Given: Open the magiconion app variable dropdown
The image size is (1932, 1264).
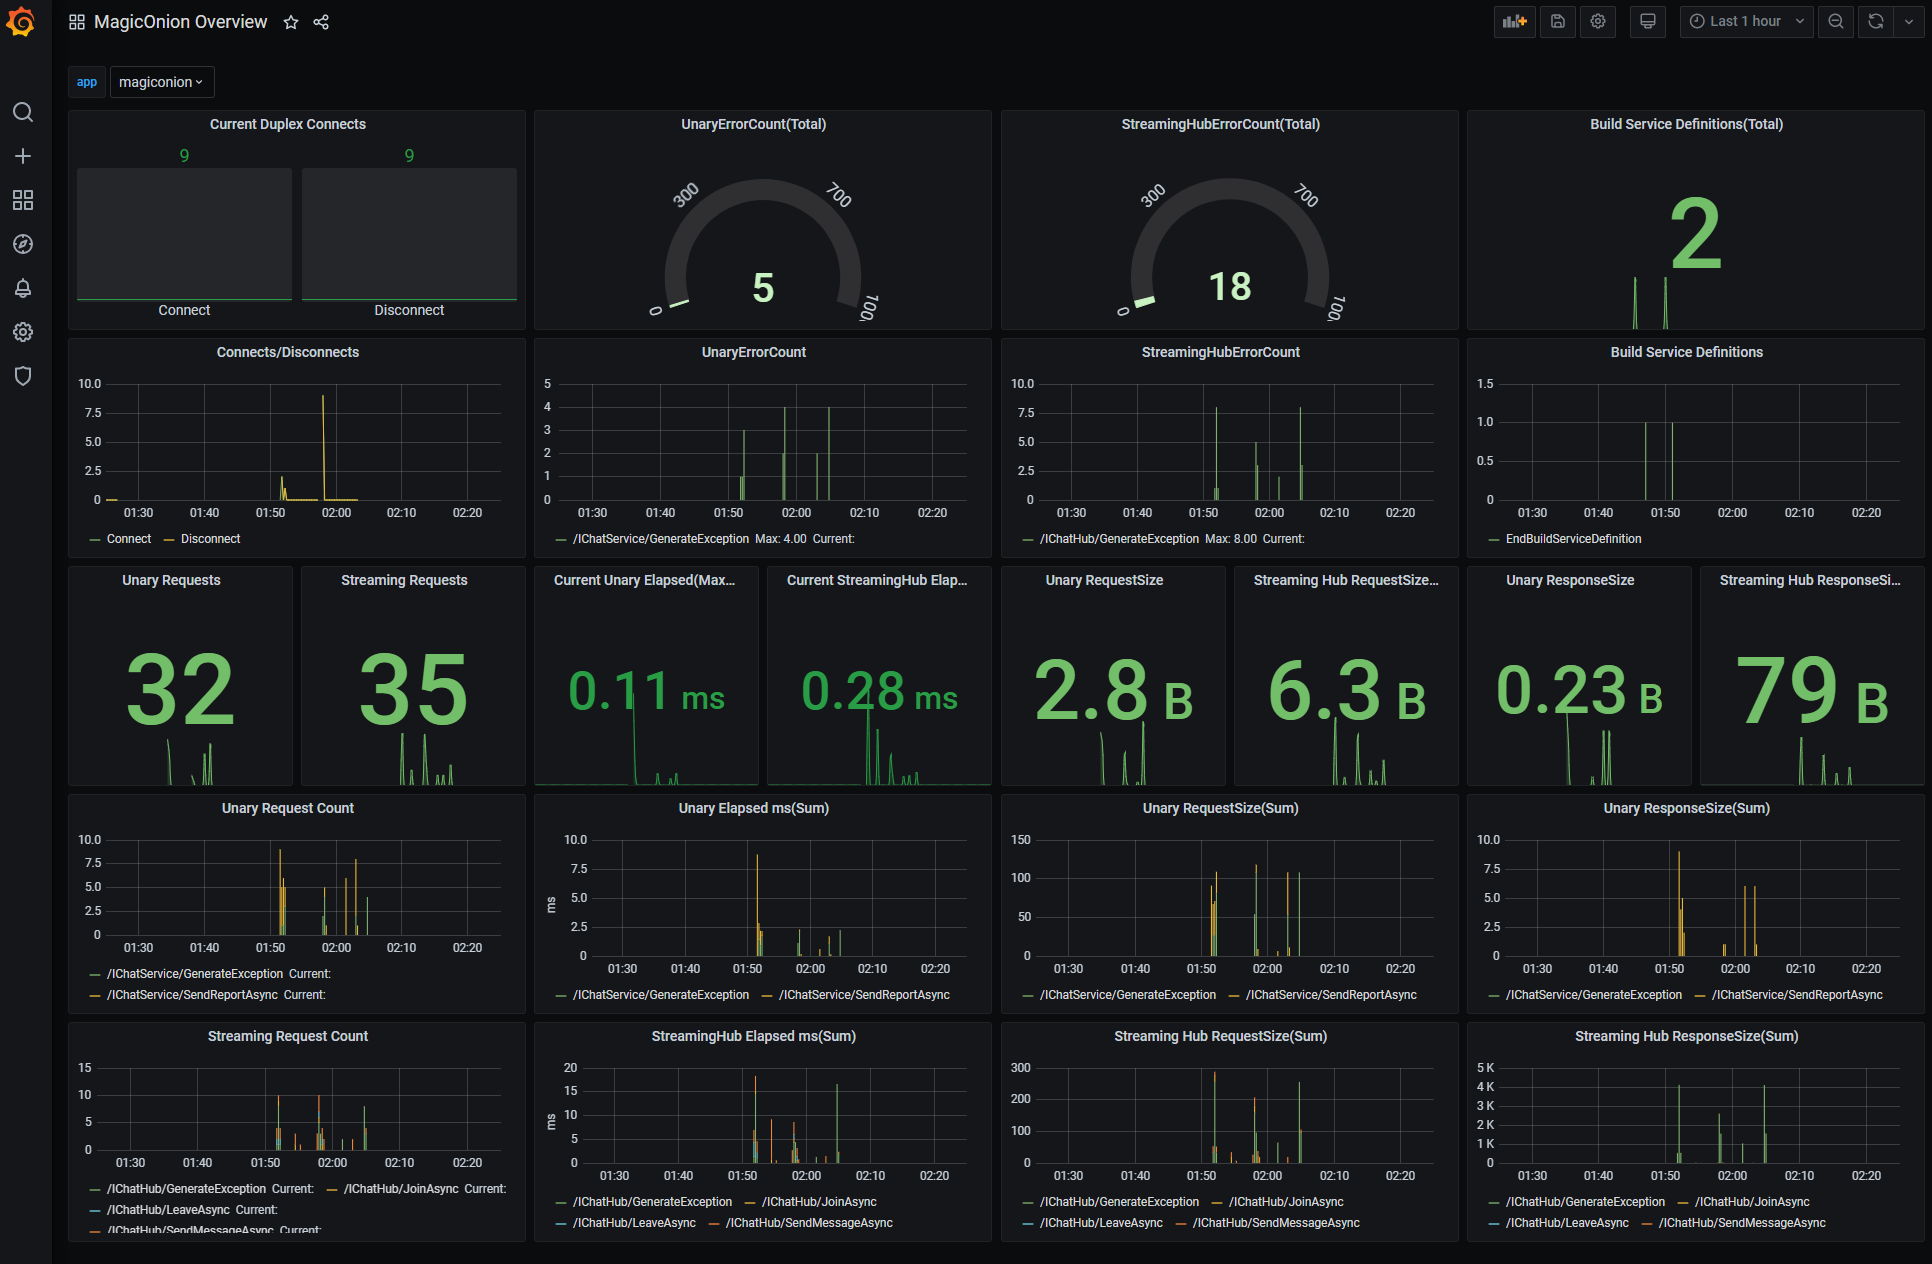Looking at the screenshot, I should (x=161, y=82).
